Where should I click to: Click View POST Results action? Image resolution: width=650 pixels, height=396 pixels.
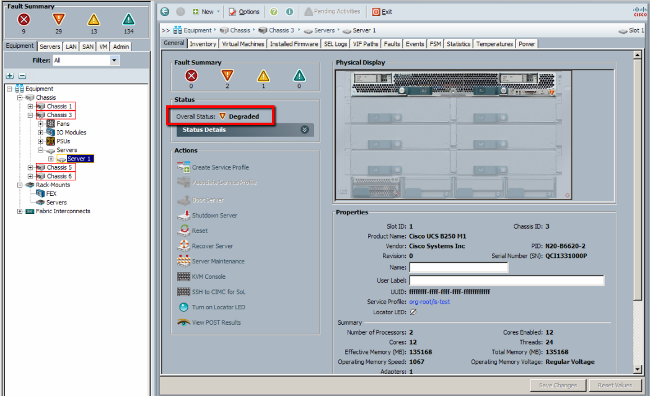(209, 322)
